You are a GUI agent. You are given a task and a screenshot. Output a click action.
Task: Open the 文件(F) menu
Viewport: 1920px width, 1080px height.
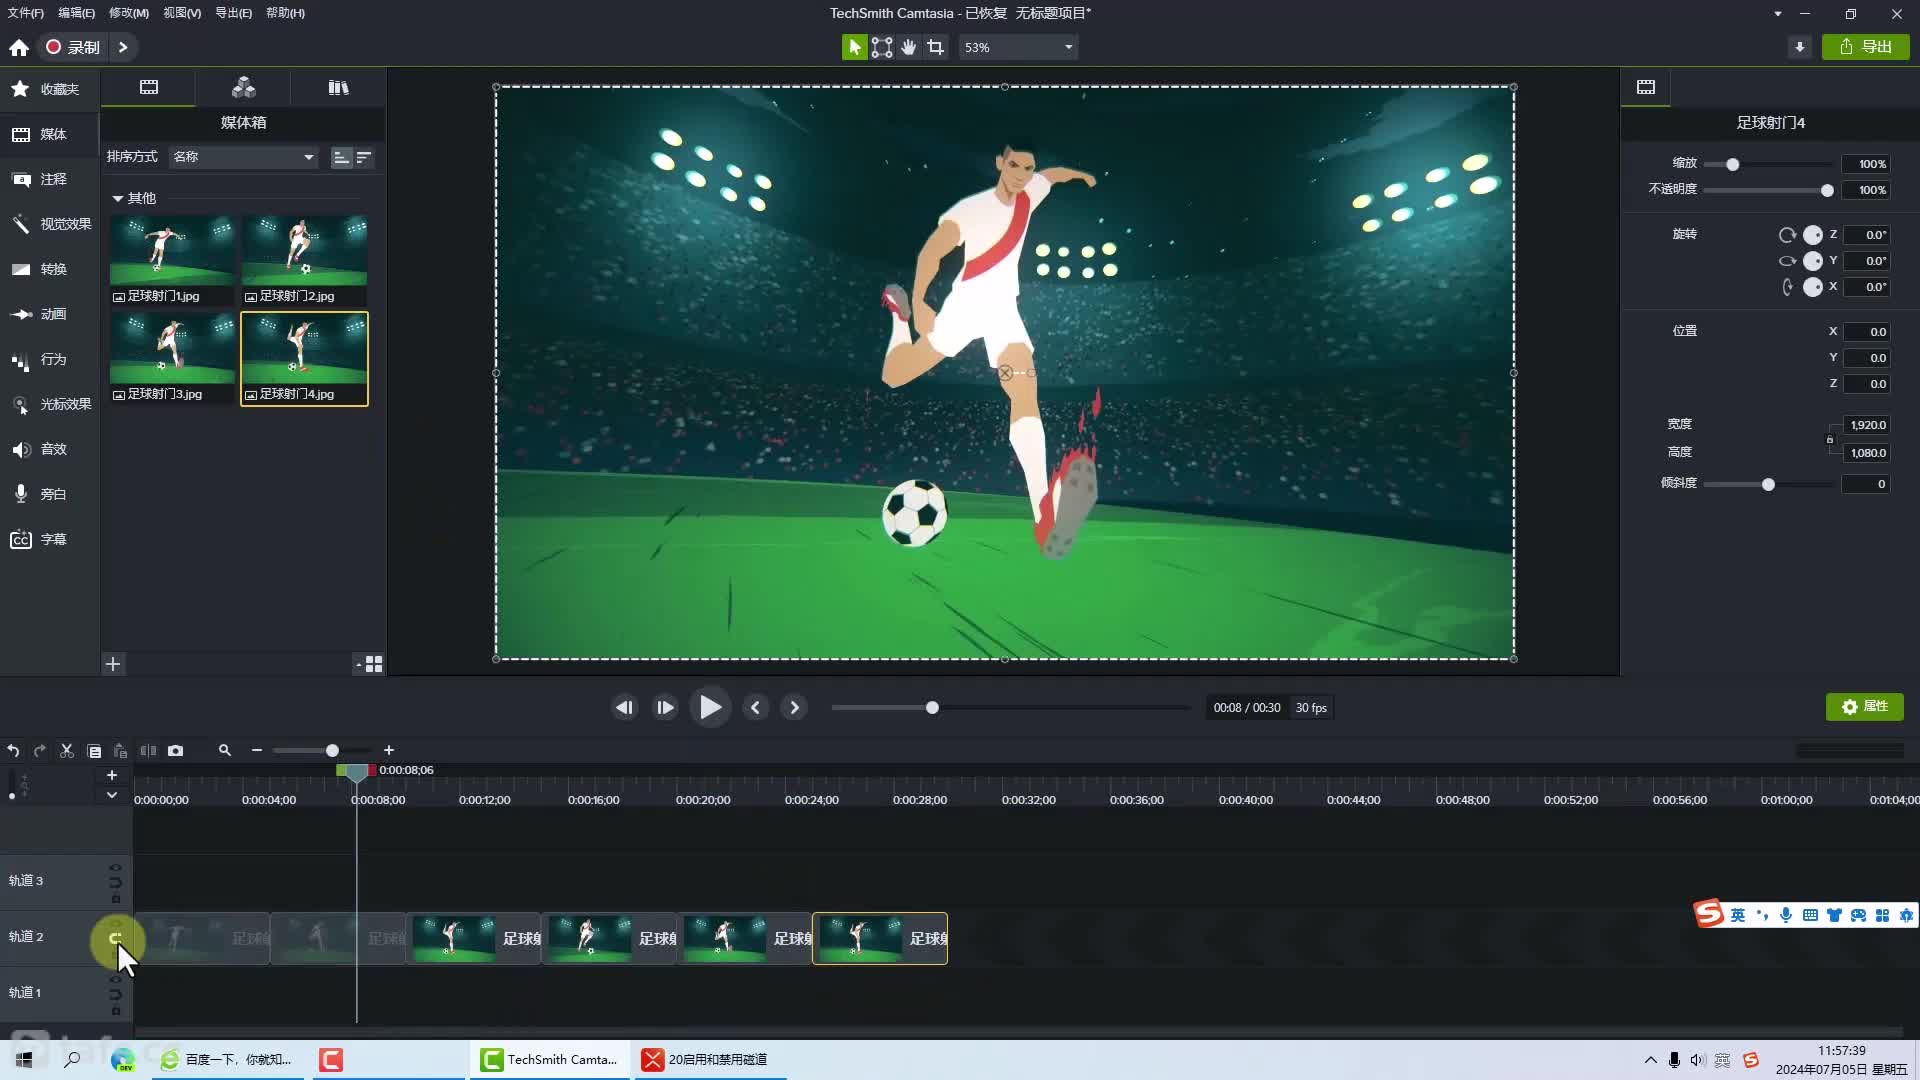click(25, 13)
